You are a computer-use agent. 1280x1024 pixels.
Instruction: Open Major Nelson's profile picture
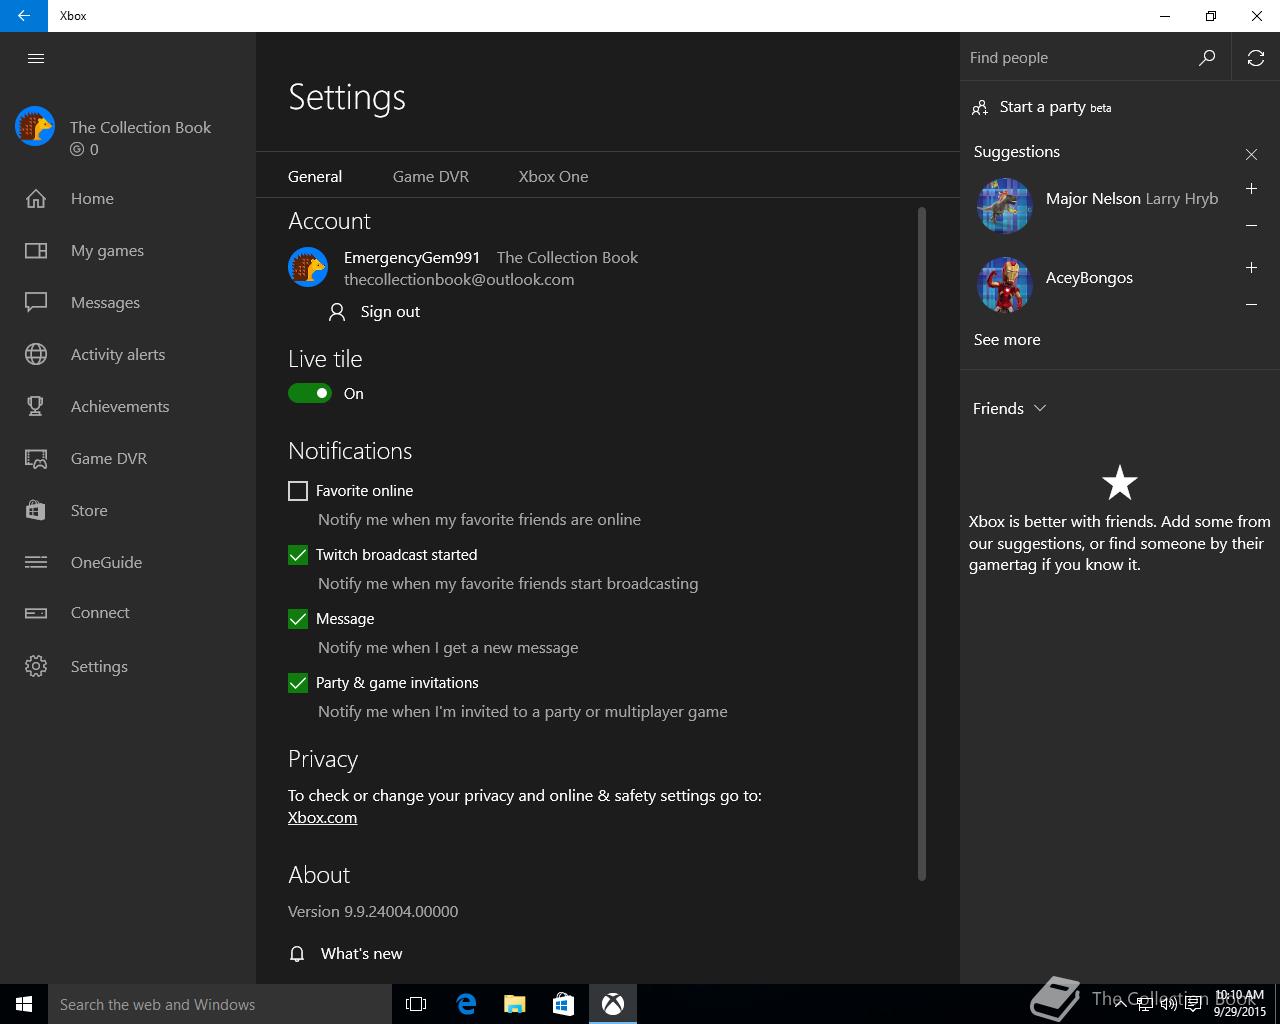point(1004,206)
